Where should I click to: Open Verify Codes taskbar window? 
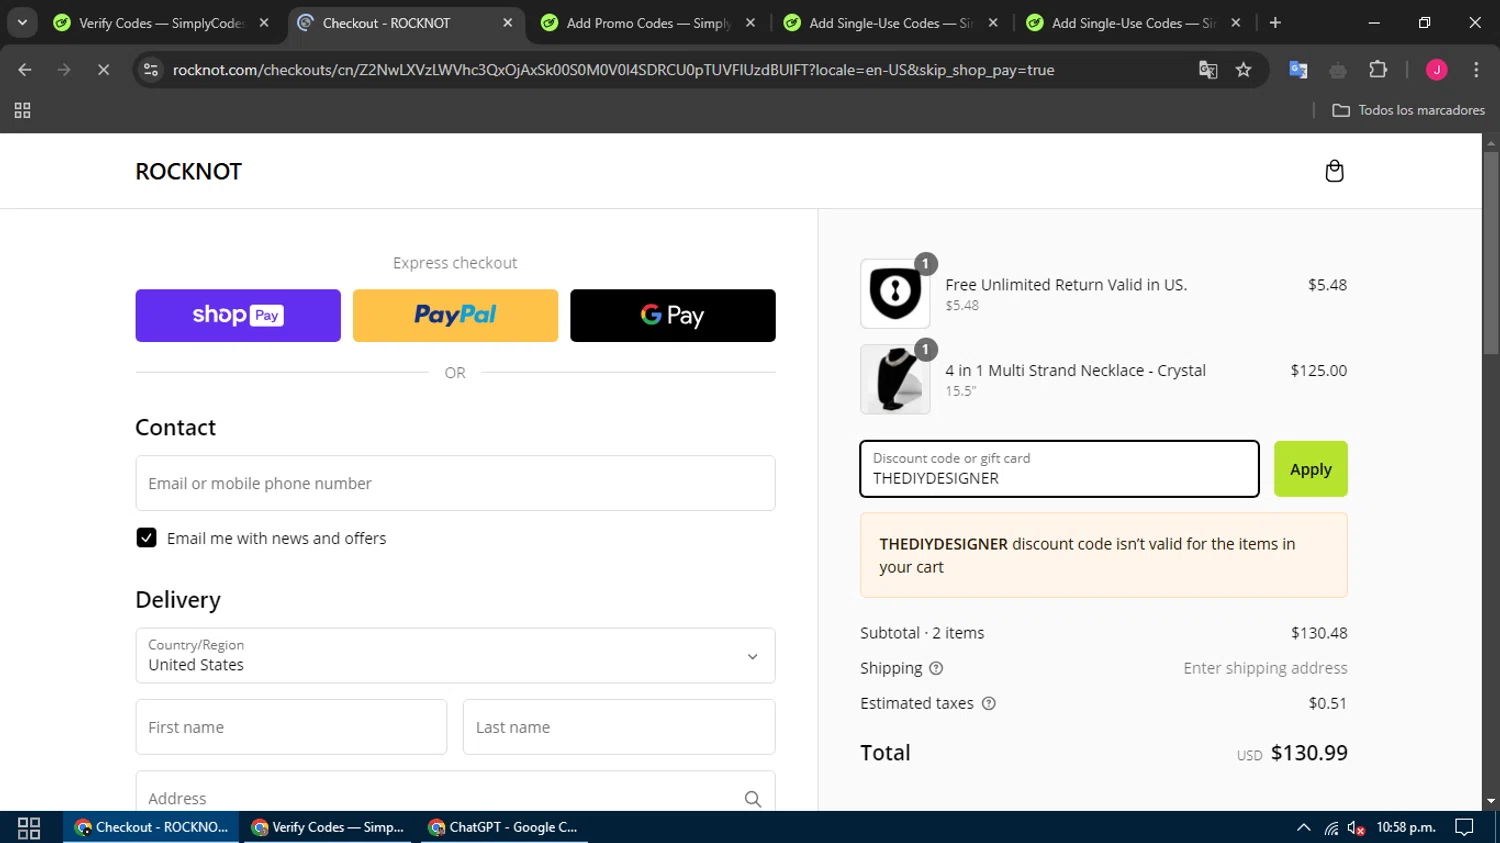(x=328, y=828)
